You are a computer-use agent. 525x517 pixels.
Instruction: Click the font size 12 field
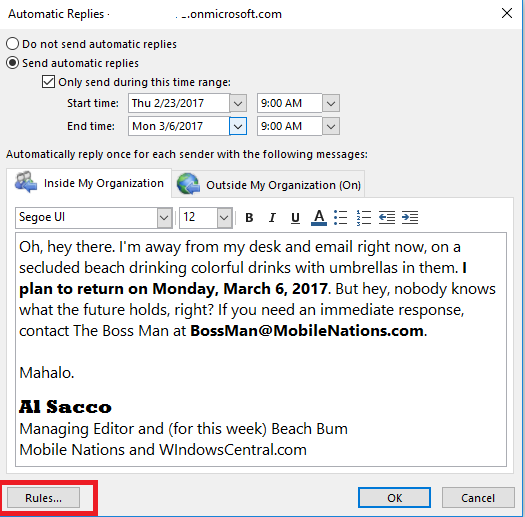198,218
